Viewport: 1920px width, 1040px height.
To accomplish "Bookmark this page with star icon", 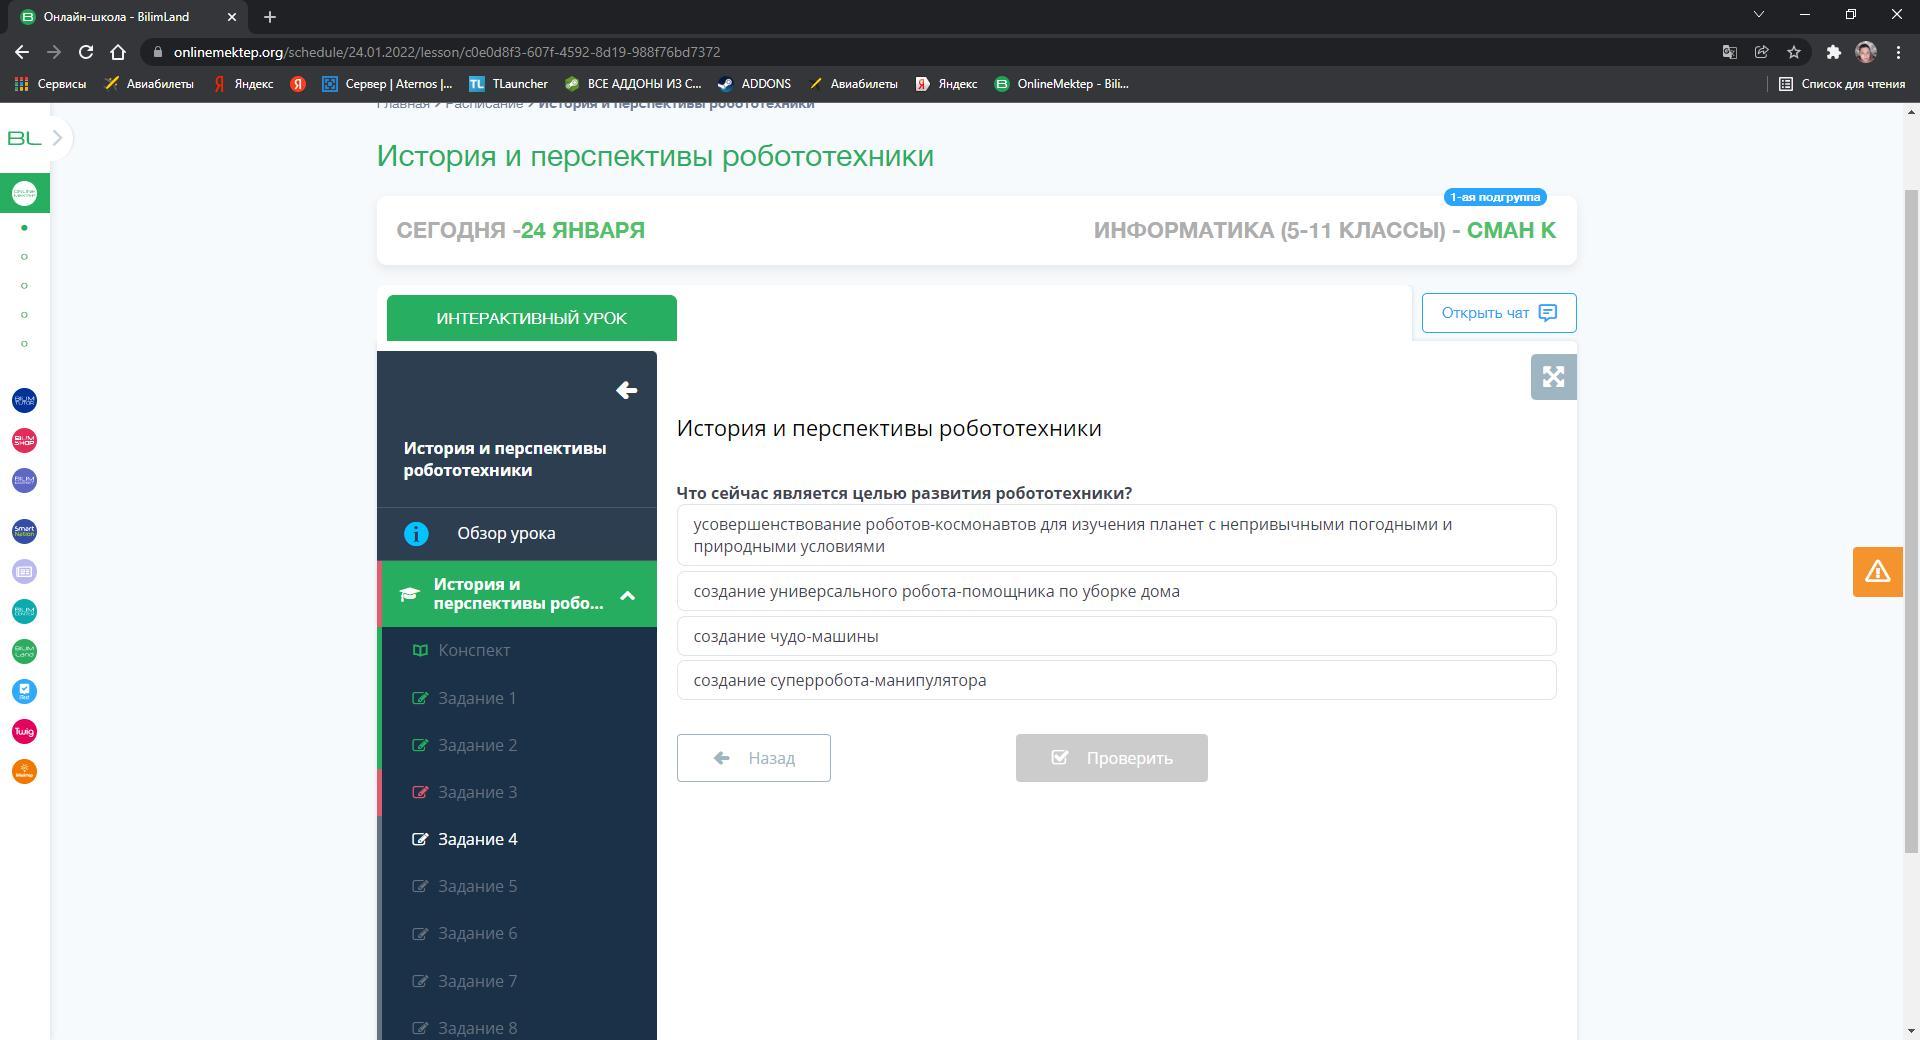I will [1793, 52].
